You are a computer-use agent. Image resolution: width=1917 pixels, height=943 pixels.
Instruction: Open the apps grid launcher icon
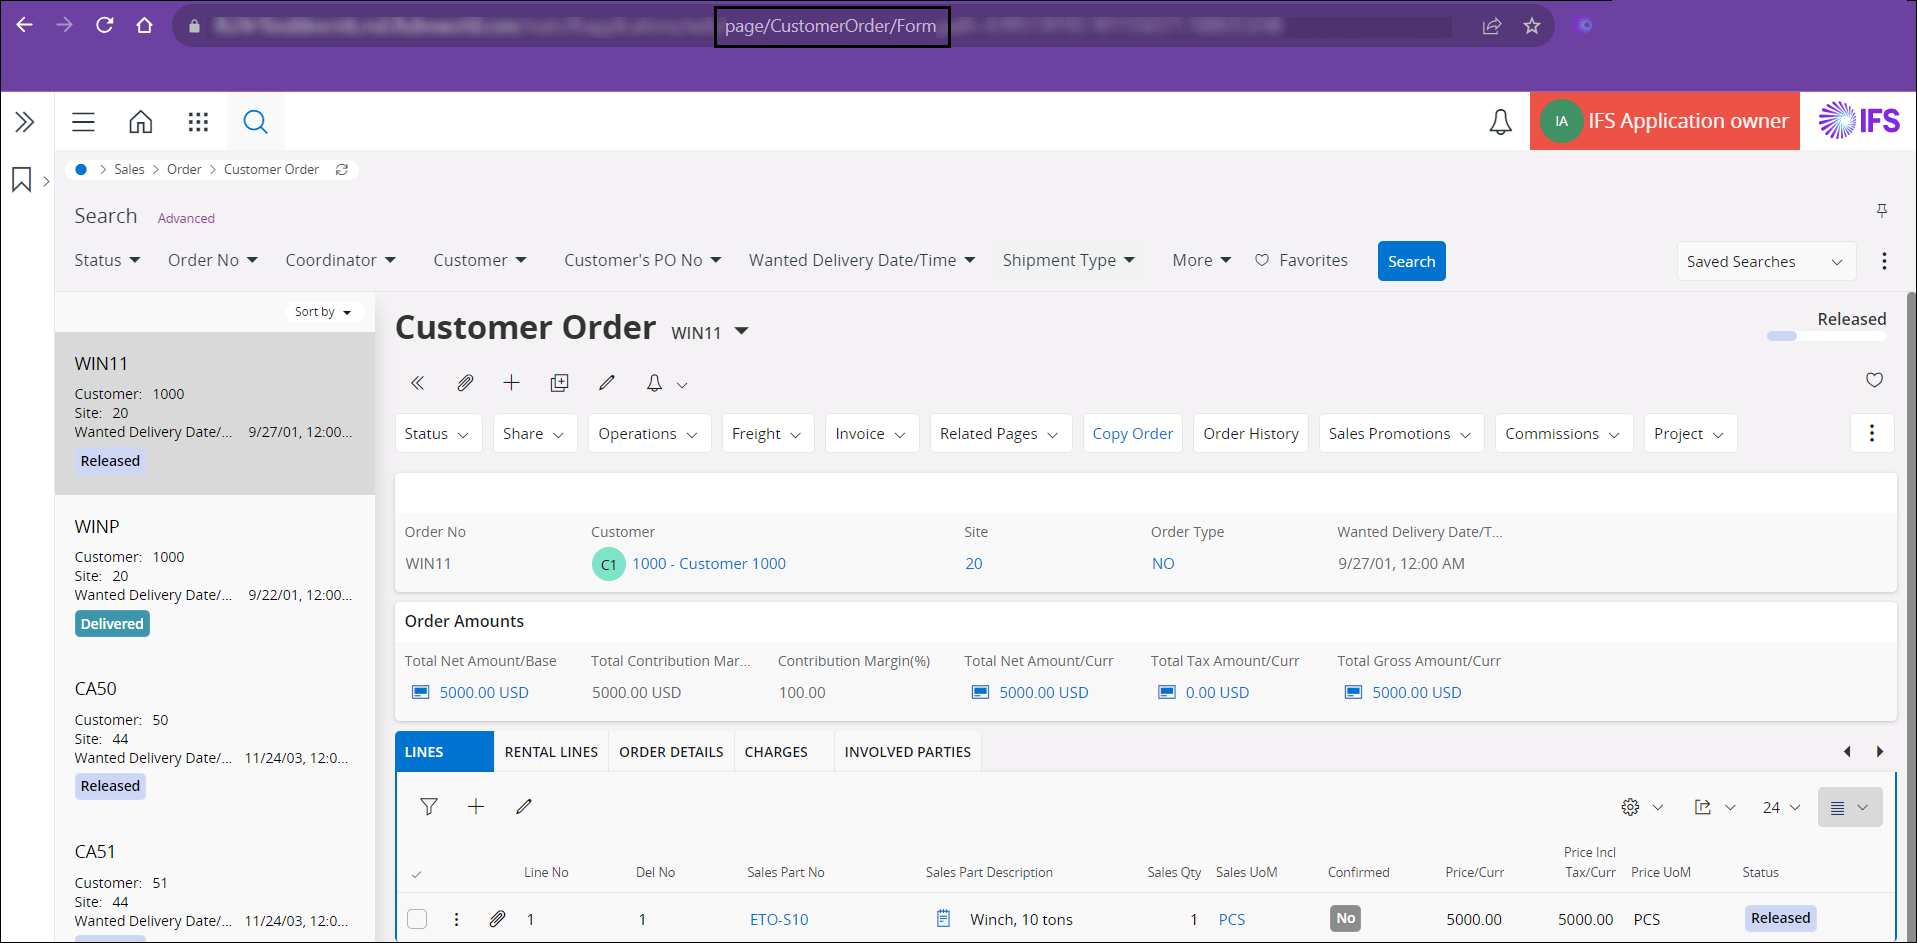[x=198, y=122]
